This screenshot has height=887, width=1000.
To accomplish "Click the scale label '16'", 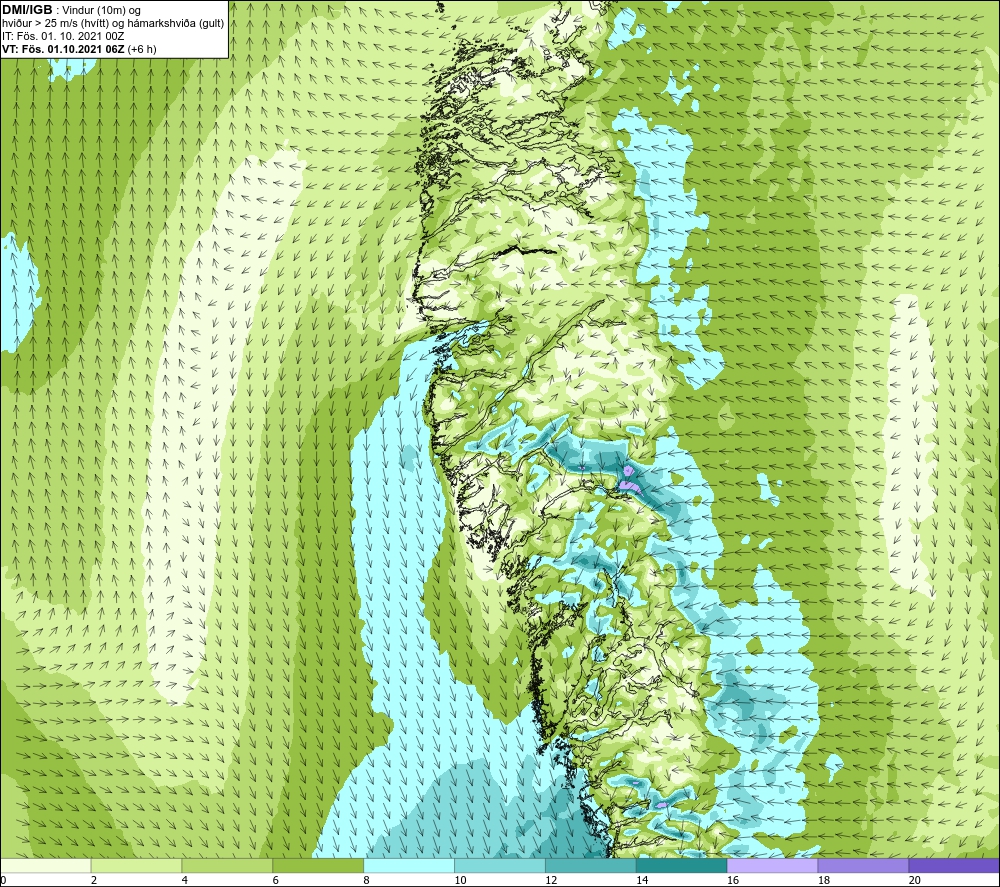I will pyautogui.click(x=733, y=881).
